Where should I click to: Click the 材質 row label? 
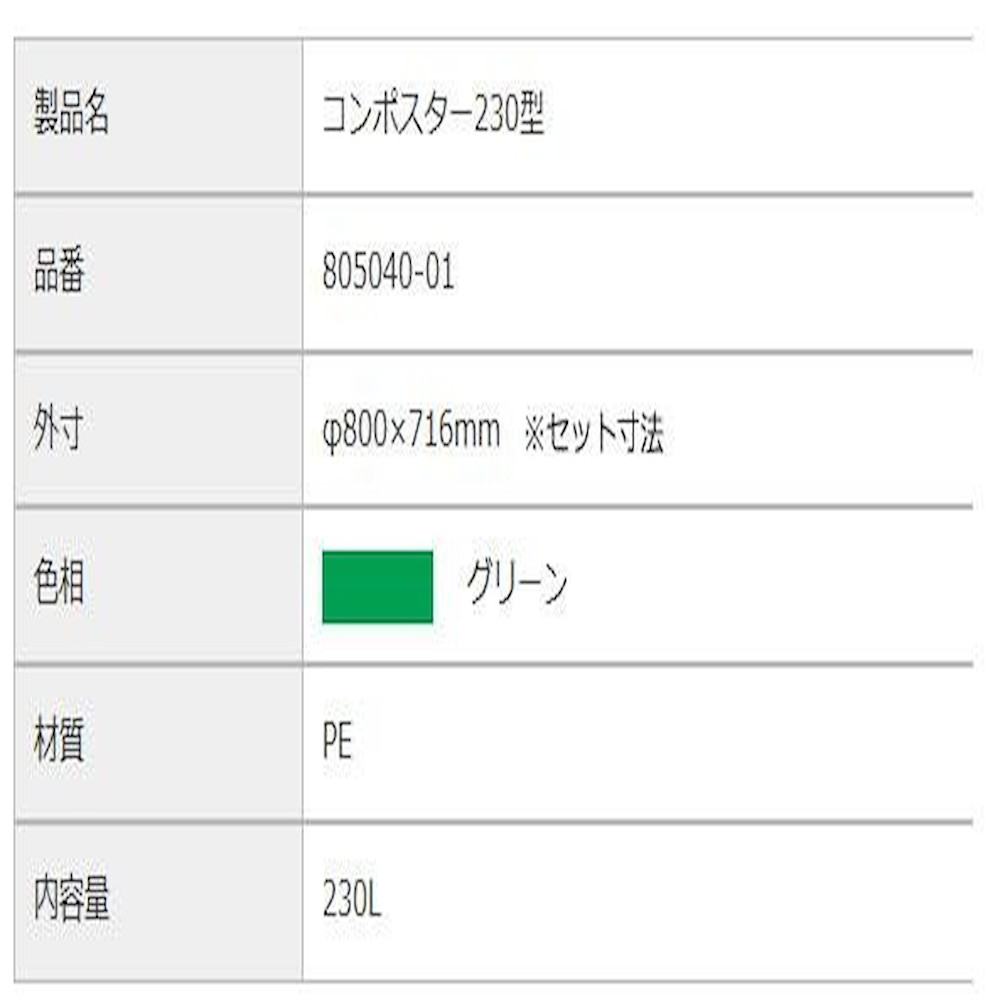pos(60,743)
